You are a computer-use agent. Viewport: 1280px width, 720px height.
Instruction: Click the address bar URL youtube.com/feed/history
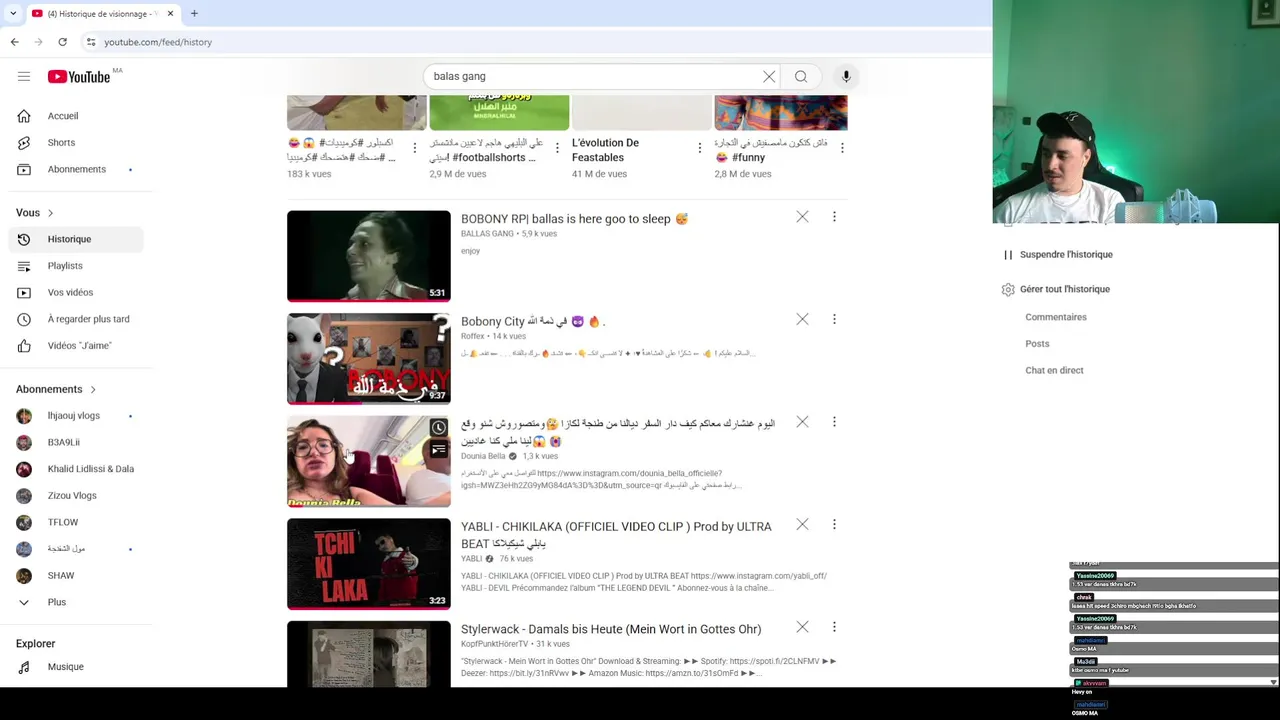tap(158, 42)
